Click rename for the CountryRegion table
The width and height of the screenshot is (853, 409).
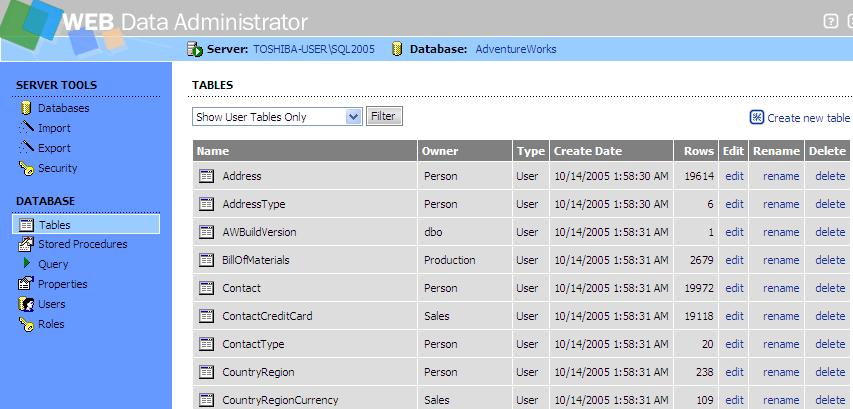tap(781, 372)
